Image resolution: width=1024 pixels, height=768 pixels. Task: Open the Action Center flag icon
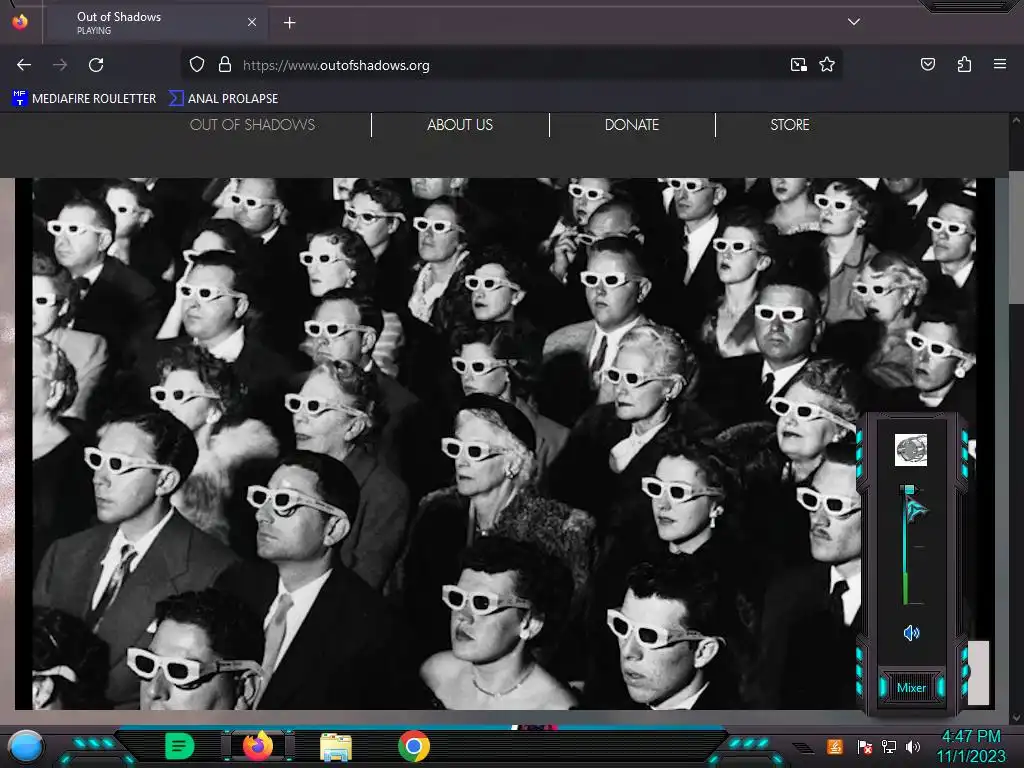865,747
